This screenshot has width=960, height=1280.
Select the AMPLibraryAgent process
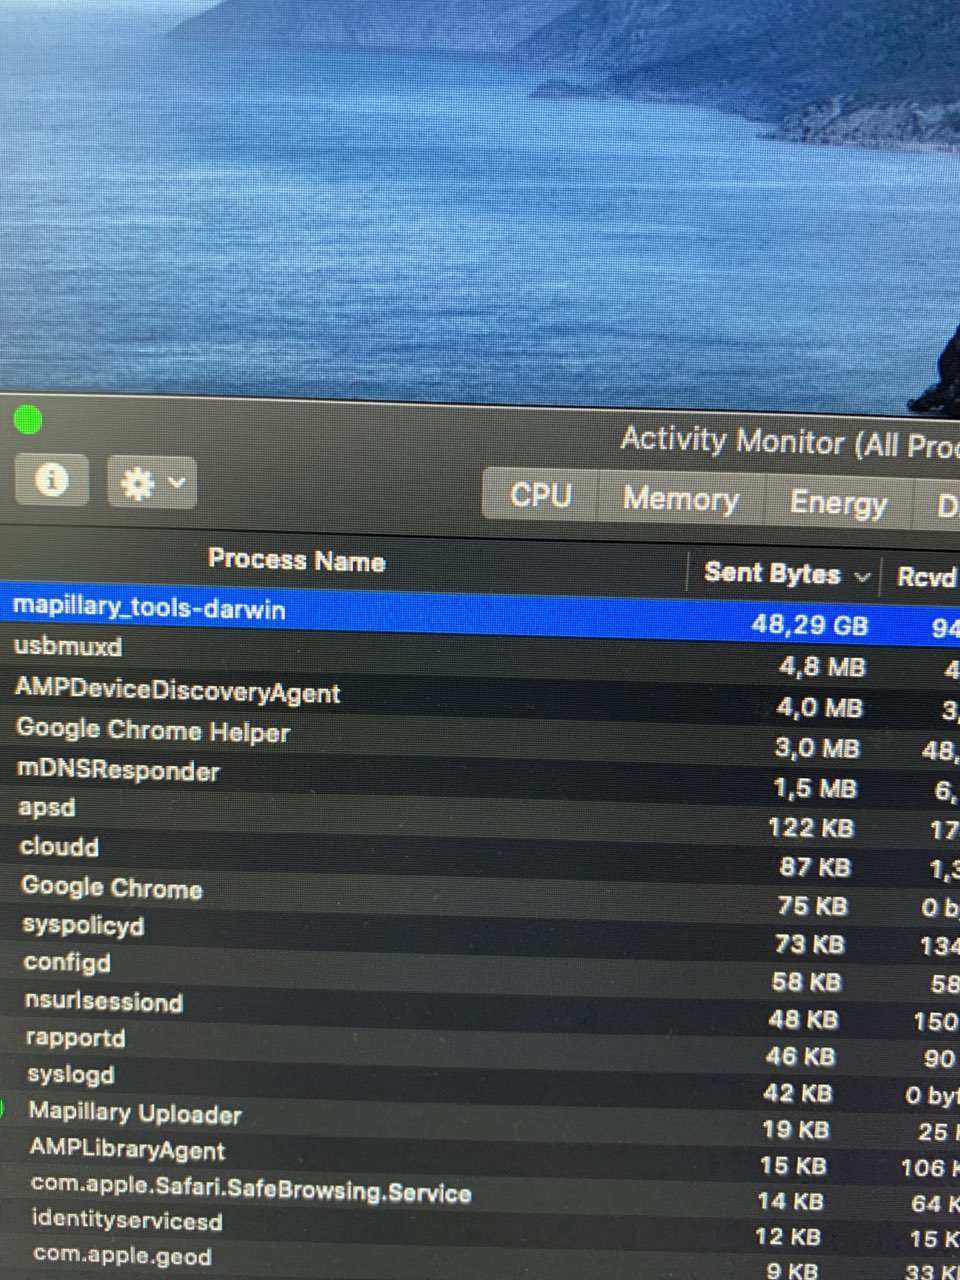click(x=127, y=1149)
